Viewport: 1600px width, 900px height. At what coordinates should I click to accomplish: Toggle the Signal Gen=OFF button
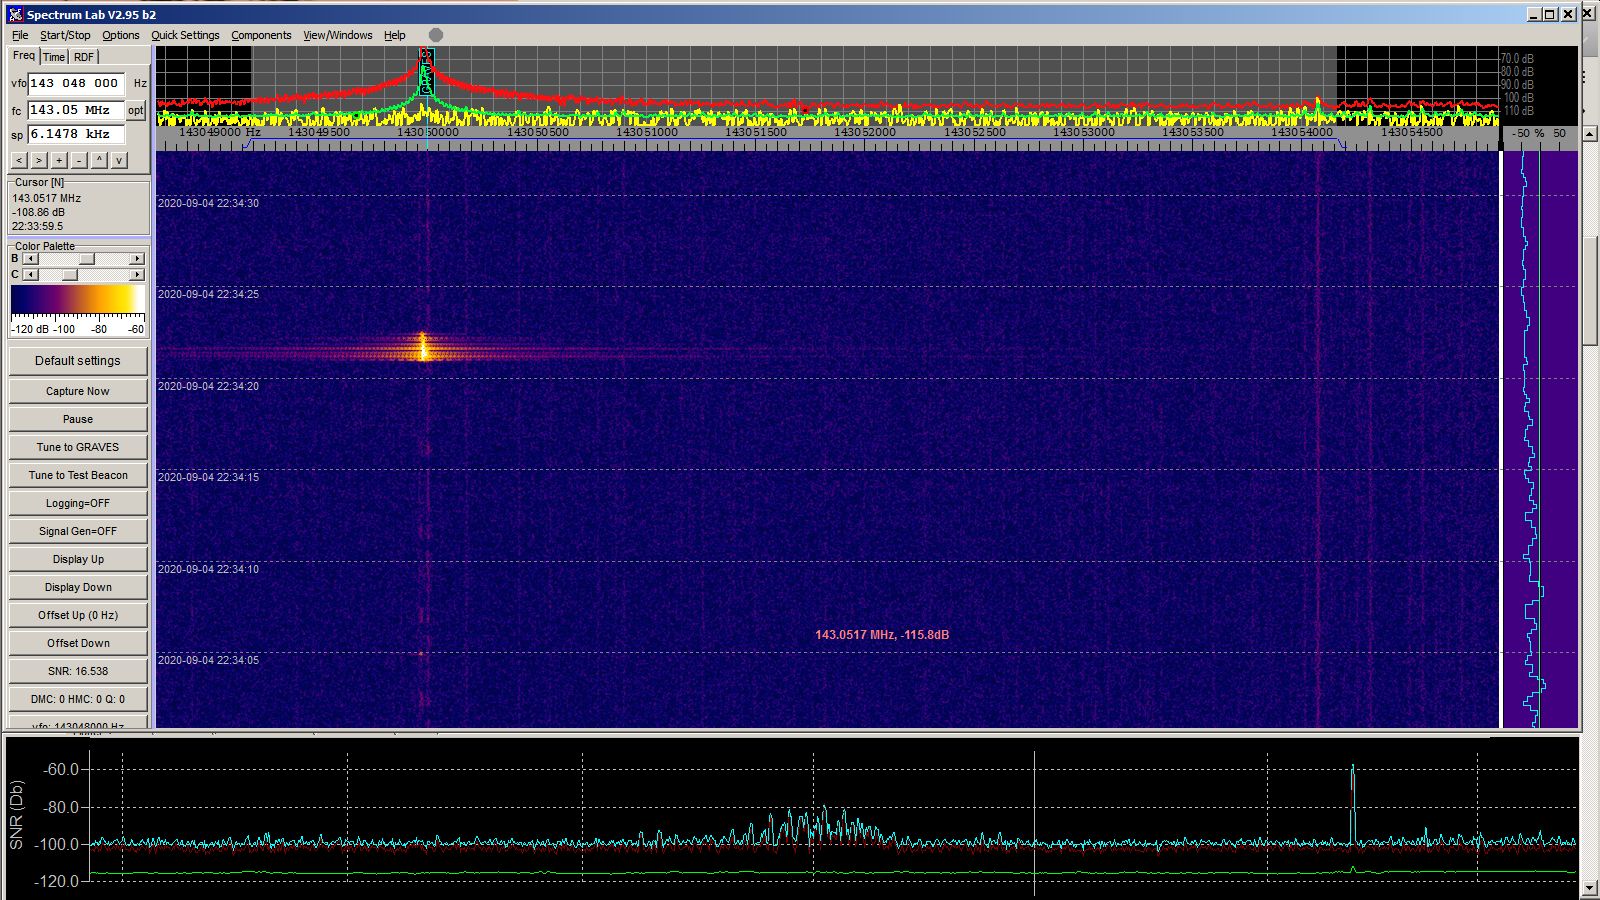(78, 531)
